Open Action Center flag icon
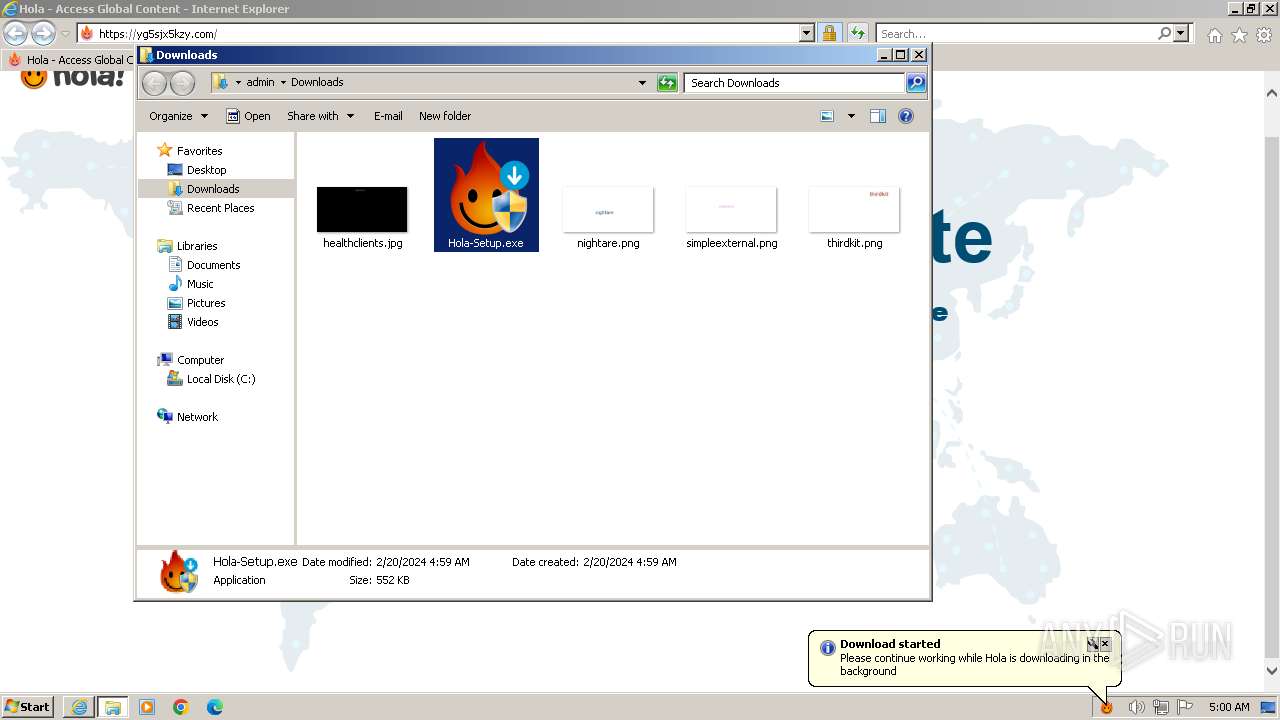Screen dimensions: 1280x720 pyautogui.click(x=1185, y=707)
